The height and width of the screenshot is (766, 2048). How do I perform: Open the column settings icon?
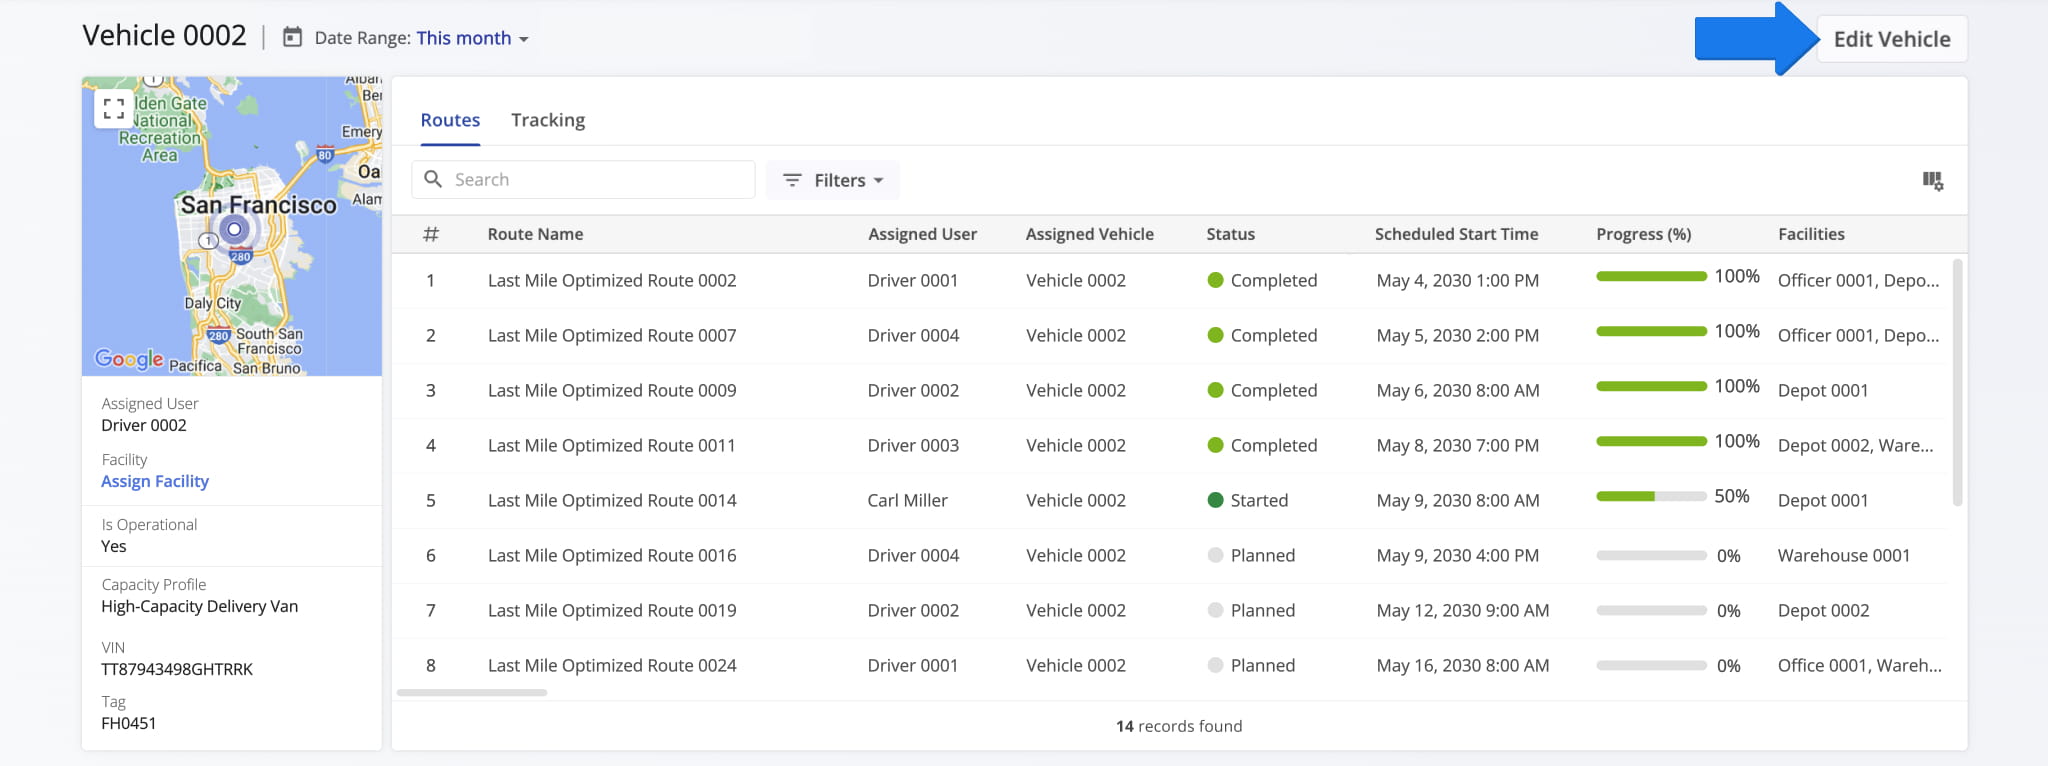(x=1932, y=181)
